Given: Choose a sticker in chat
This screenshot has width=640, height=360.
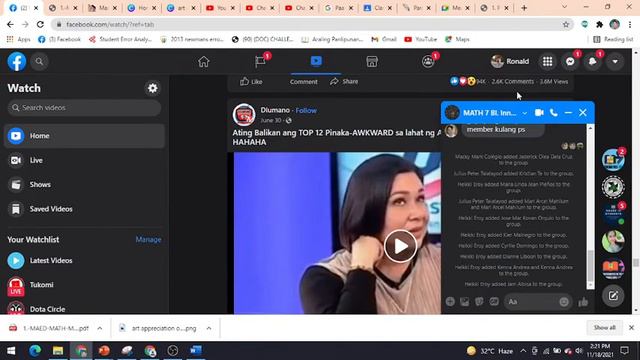Looking at the screenshot, I should tap(479, 302).
